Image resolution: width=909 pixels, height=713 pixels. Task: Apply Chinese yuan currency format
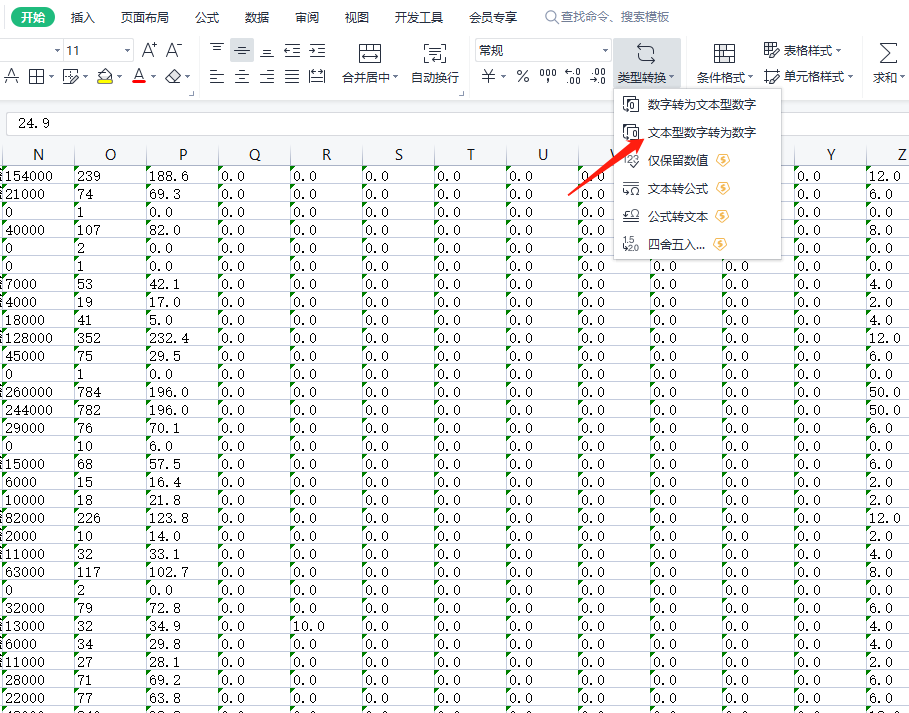489,76
